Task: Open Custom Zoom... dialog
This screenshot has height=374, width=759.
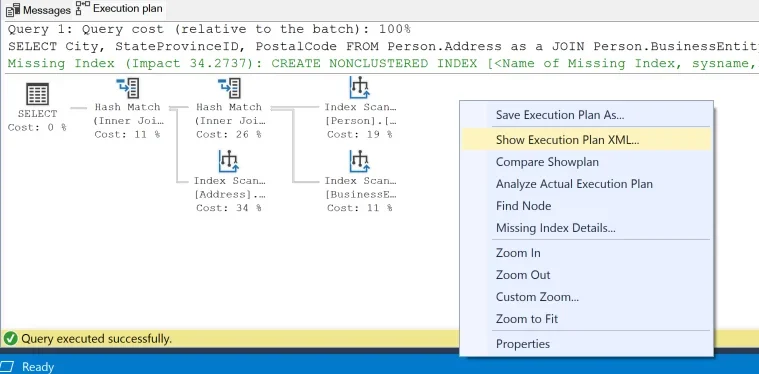Action: (586, 297)
